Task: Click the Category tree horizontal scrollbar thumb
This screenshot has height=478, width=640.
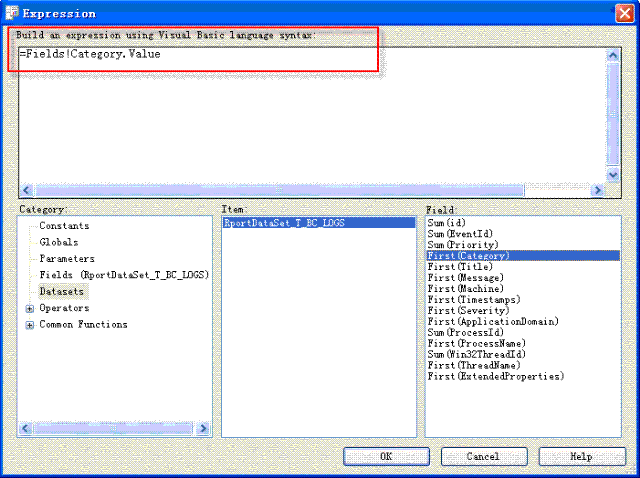Action: [113, 429]
